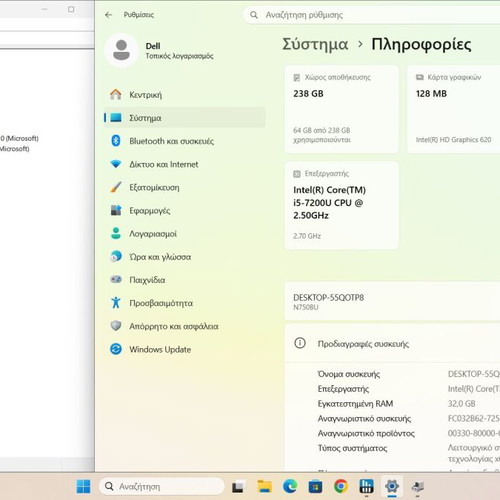Click the storage icon on the Χώρος αποθήκευσης card
This screenshot has width=500, height=500.
[297, 78]
